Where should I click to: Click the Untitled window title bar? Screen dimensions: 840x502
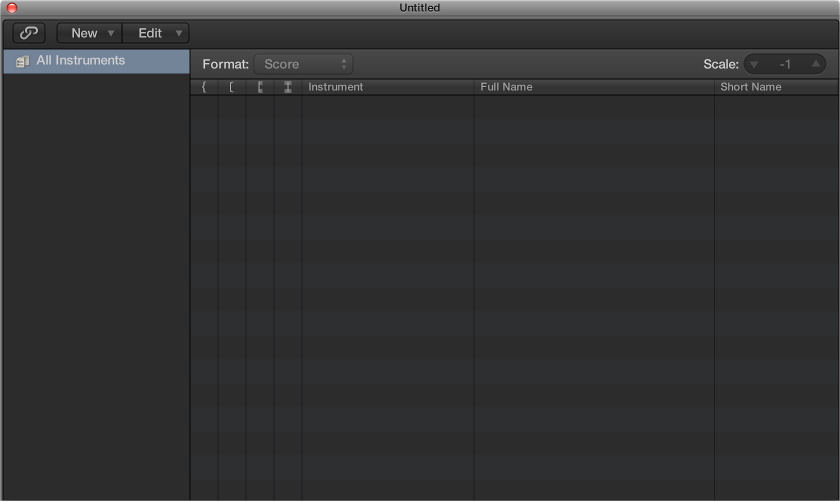[420, 8]
